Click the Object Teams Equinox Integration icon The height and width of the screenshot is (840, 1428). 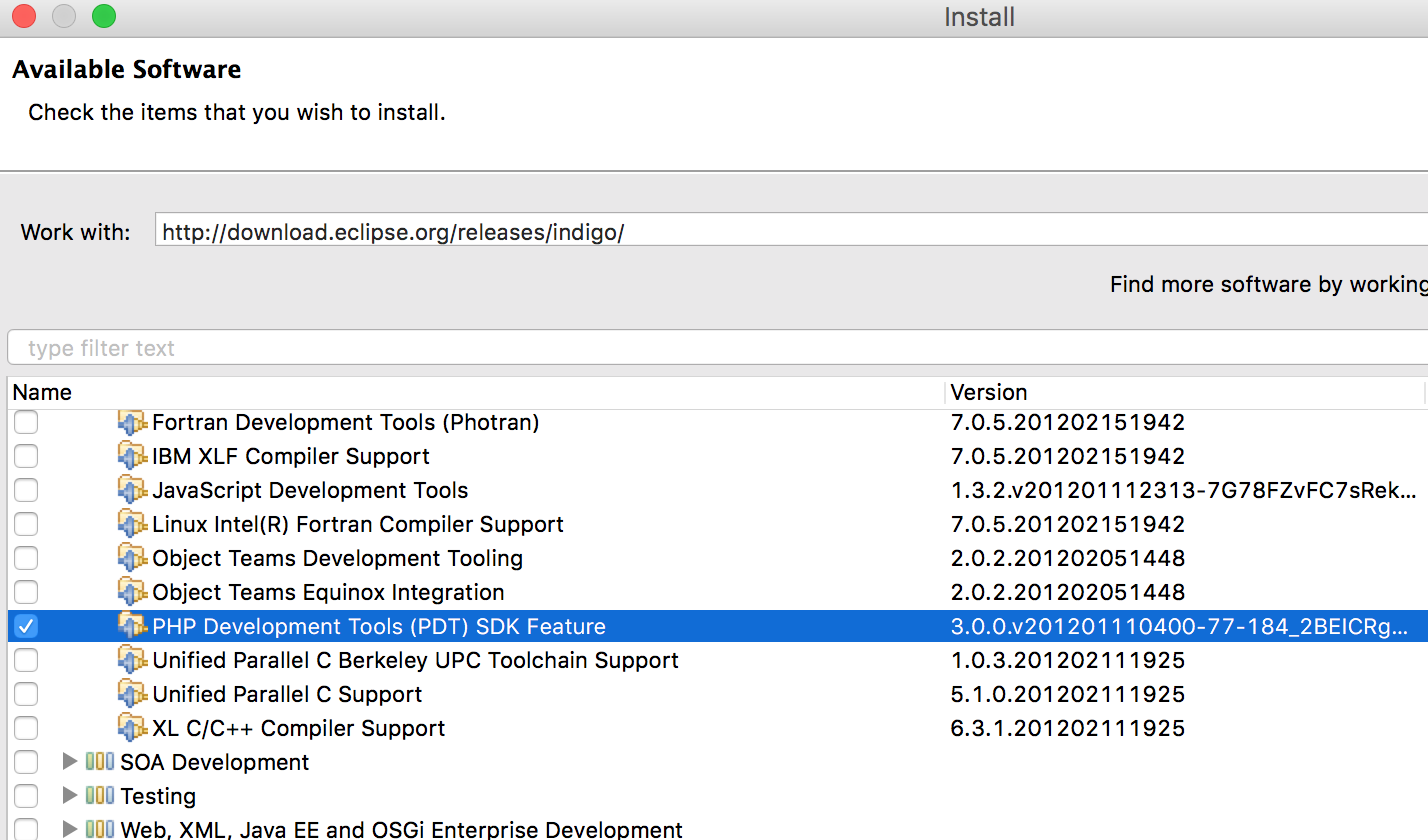coord(132,593)
